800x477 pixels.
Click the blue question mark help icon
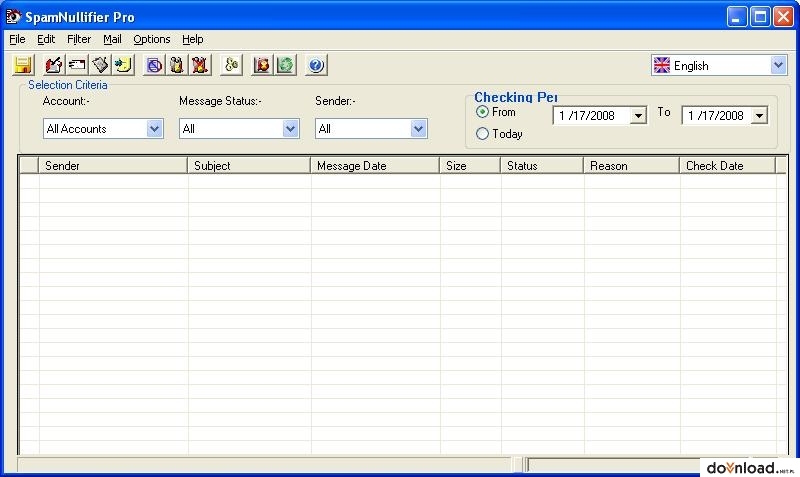(316, 65)
